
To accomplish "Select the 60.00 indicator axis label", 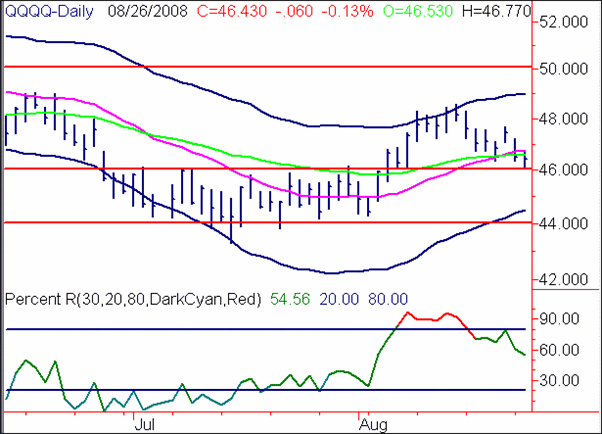I will (559, 350).
